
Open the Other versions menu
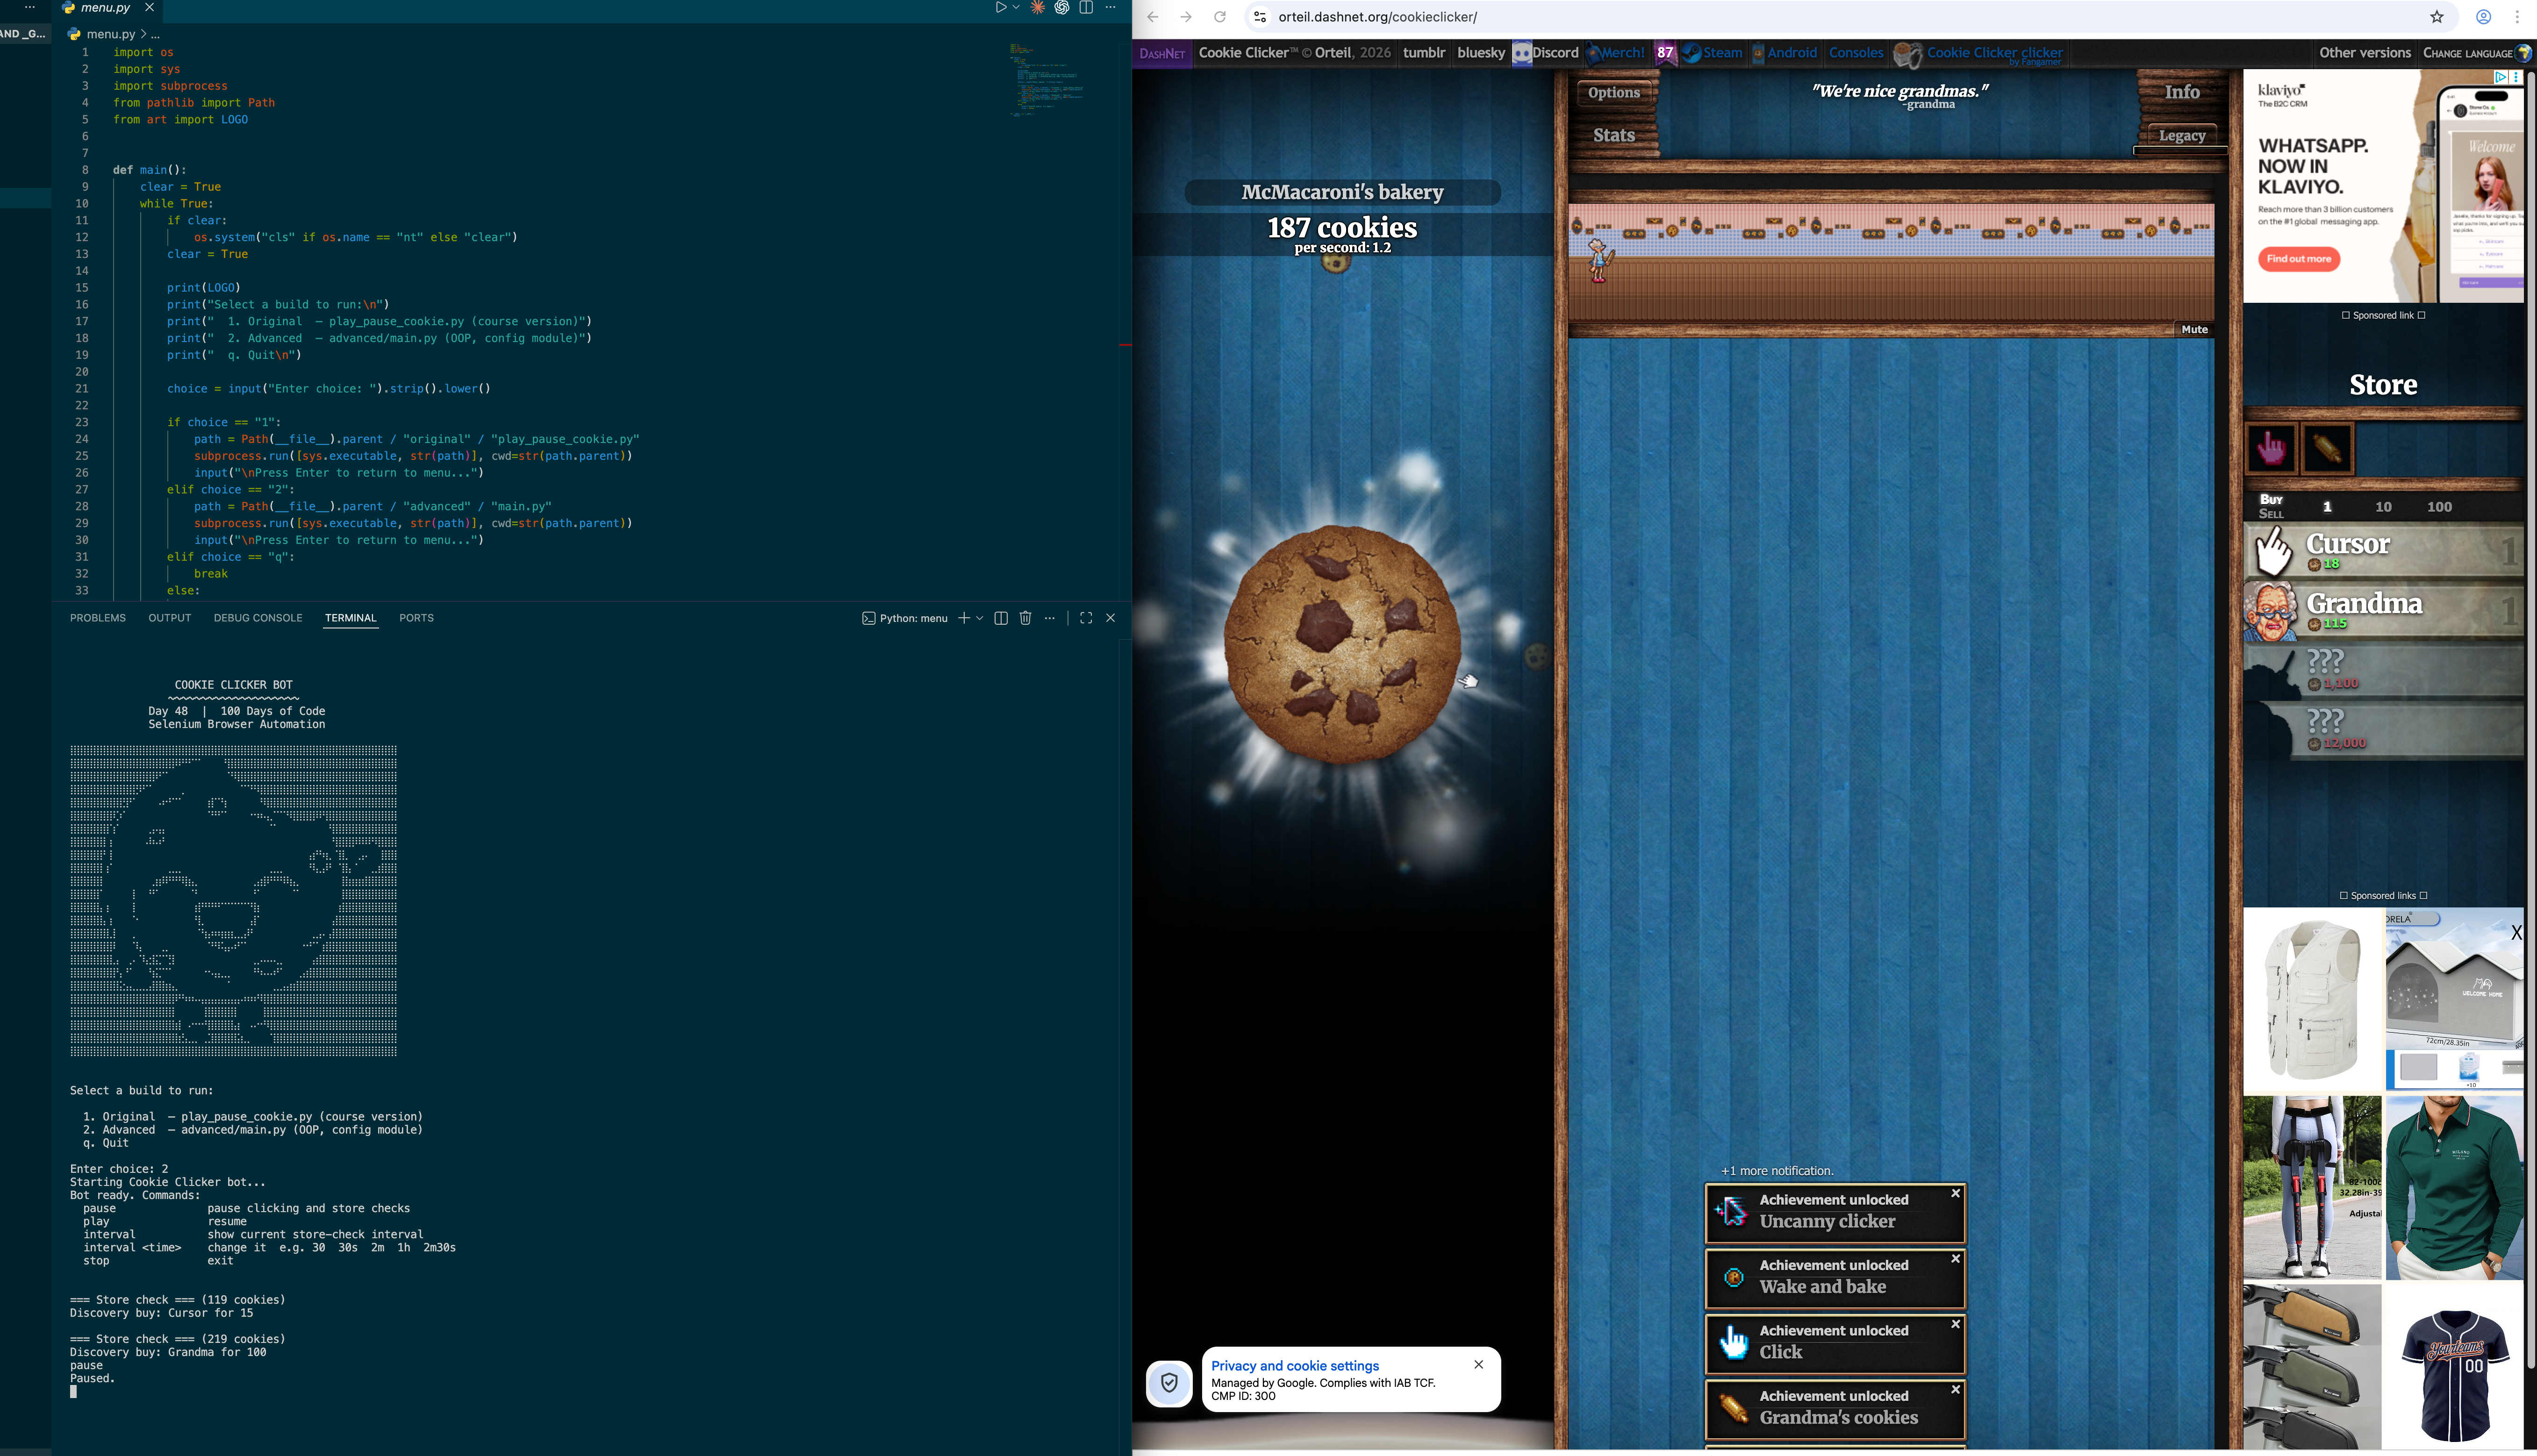(2365, 53)
